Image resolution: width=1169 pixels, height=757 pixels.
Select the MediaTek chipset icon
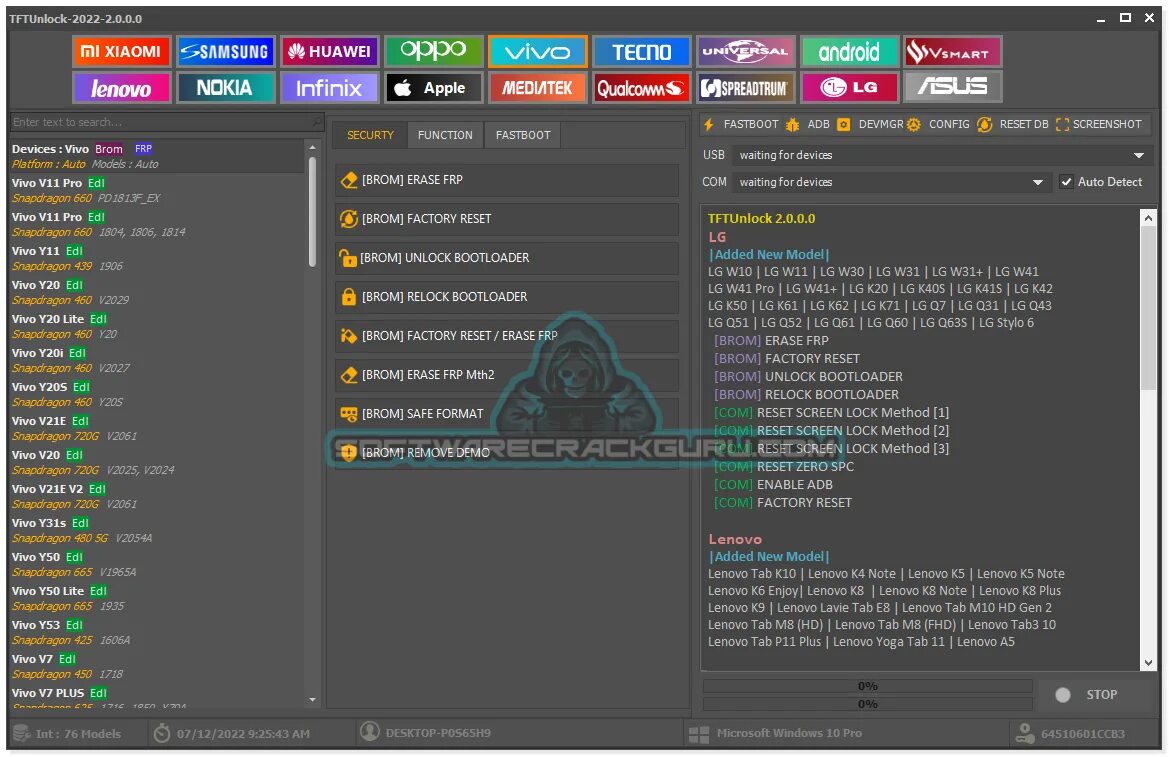(x=538, y=87)
